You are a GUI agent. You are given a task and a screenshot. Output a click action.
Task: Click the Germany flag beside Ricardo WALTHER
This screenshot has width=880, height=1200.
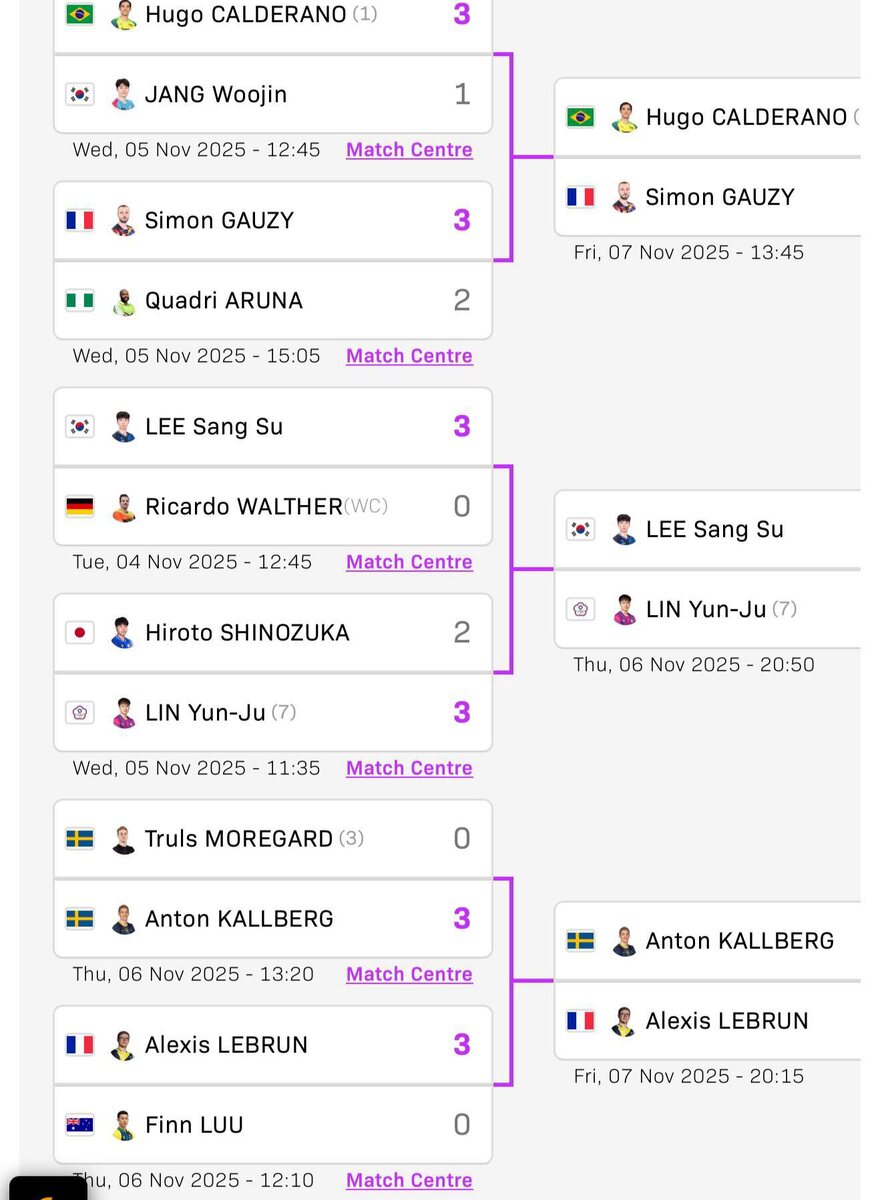point(80,507)
